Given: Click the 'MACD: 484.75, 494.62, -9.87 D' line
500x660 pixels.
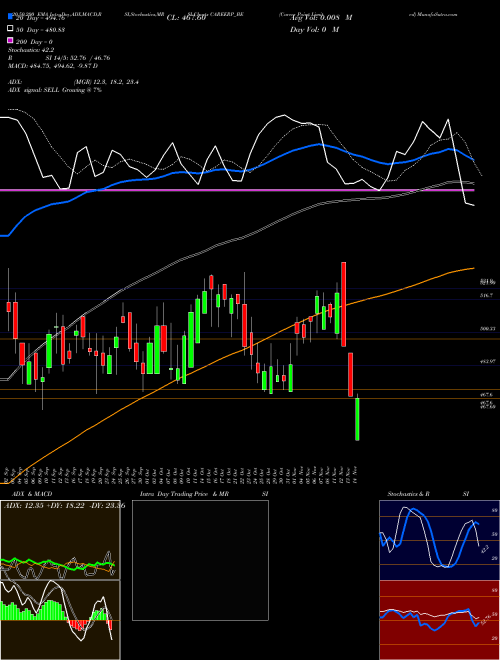Looking at the screenshot, I should pos(53,66).
